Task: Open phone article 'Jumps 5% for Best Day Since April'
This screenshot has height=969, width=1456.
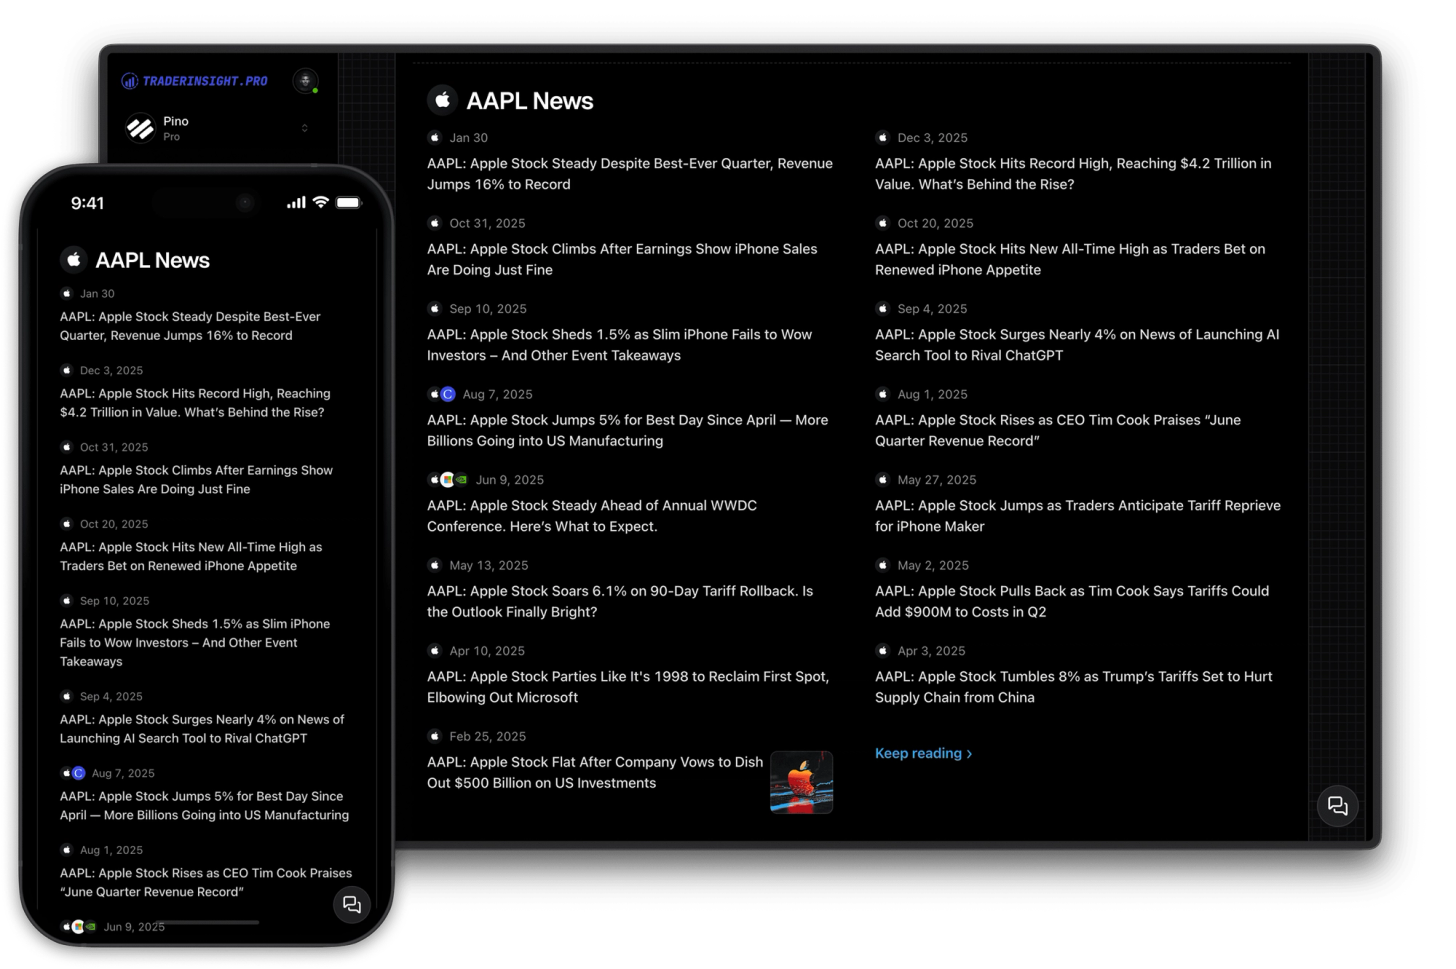Action: click(x=204, y=806)
